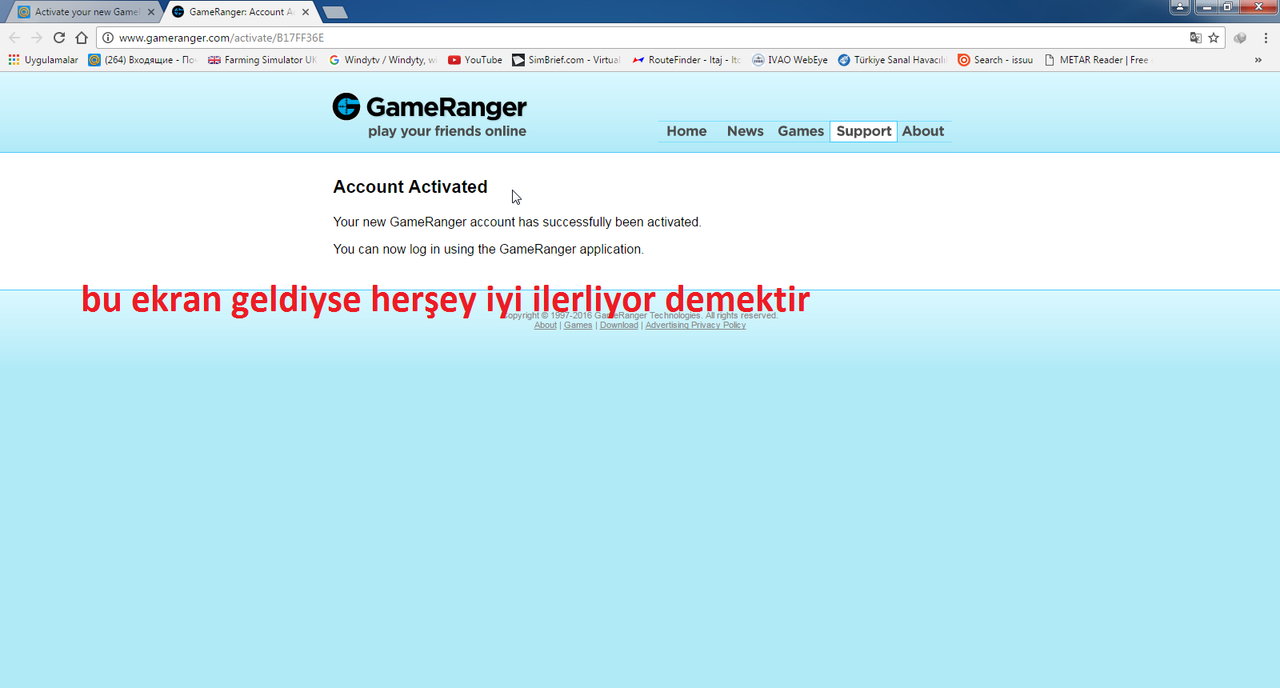Image resolution: width=1280 pixels, height=688 pixels.
Task: Close the 'GameRanger: Account' tab
Action: coord(304,12)
